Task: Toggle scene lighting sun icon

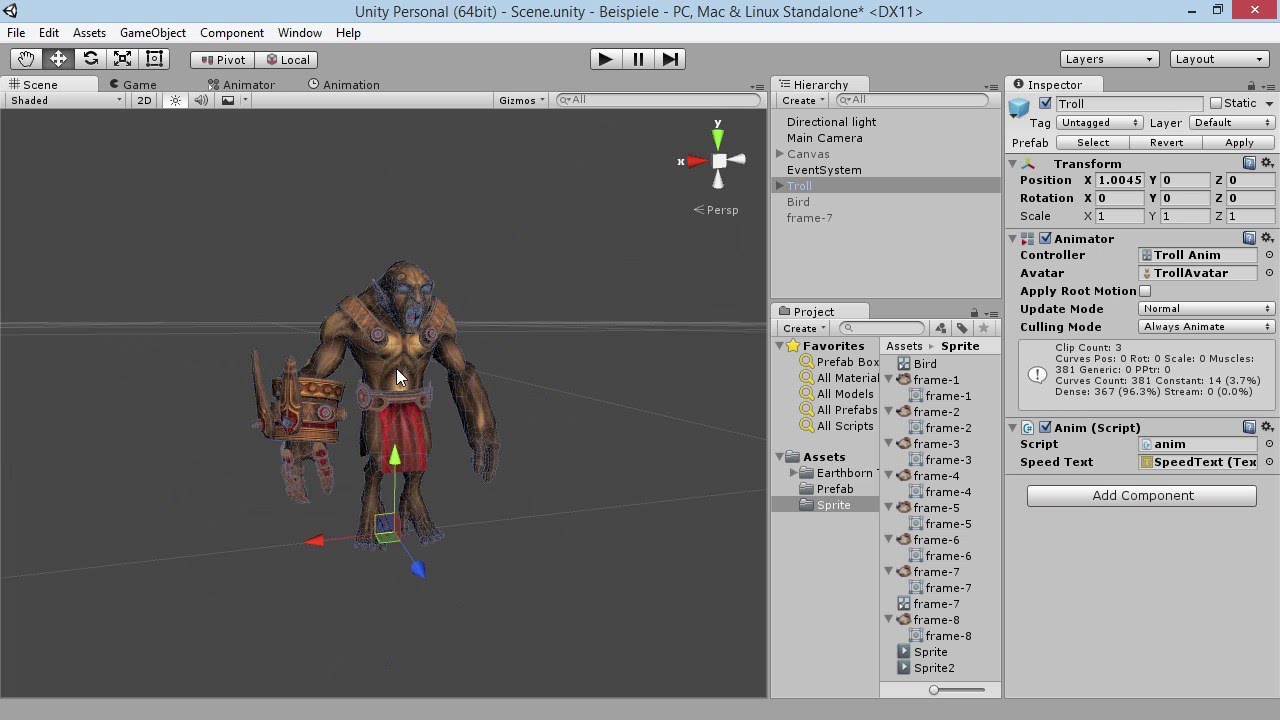Action: click(x=176, y=100)
